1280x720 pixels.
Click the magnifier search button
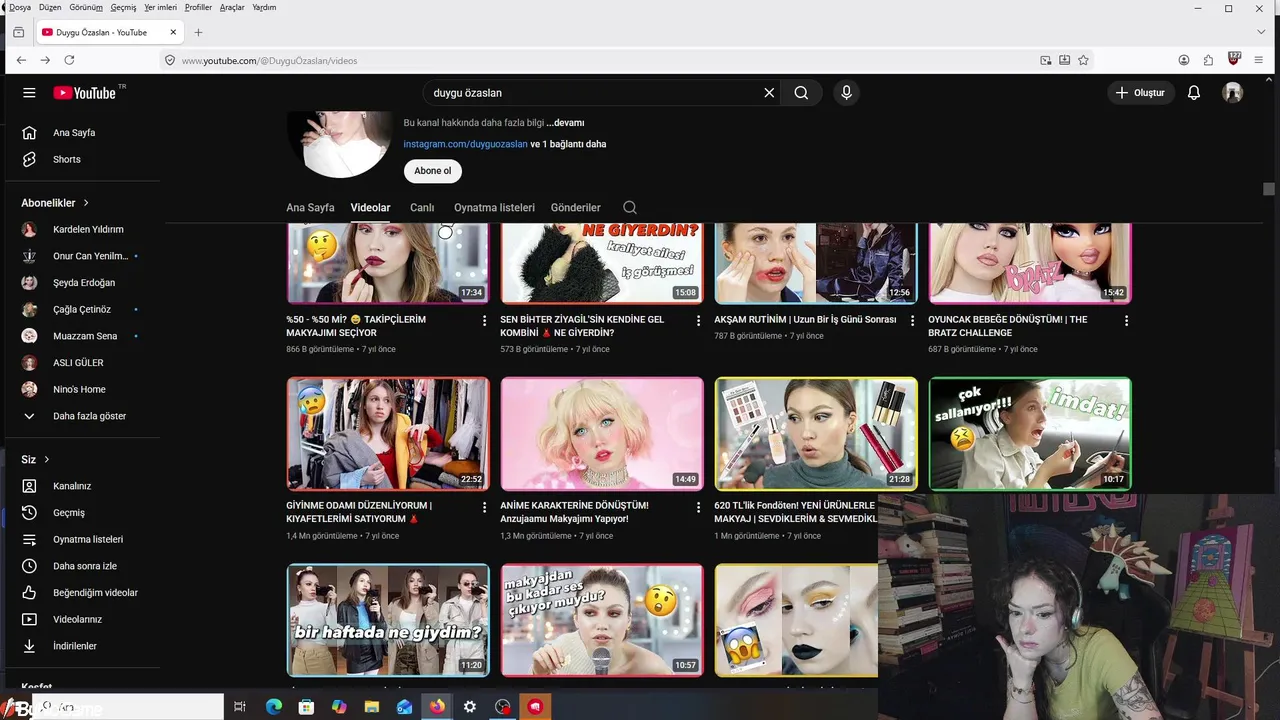(x=801, y=93)
